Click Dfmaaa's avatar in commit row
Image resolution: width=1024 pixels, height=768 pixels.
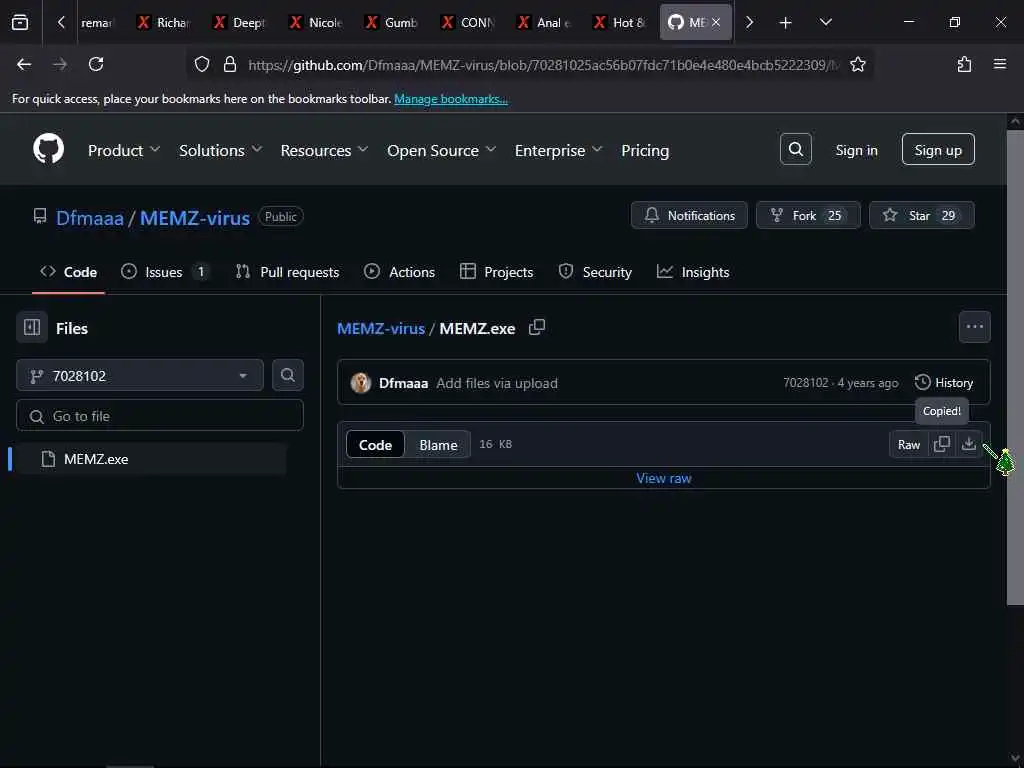click(x=360, y=383)
